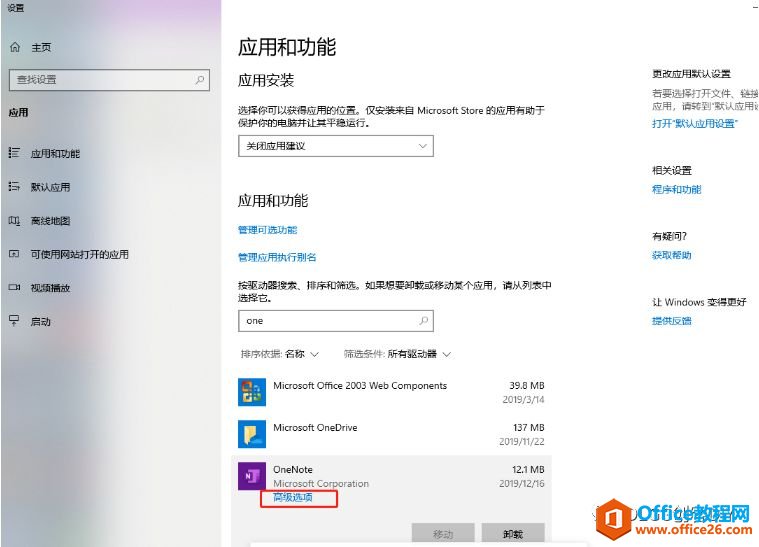Click the 移动 move button

[x=443, y=533]
